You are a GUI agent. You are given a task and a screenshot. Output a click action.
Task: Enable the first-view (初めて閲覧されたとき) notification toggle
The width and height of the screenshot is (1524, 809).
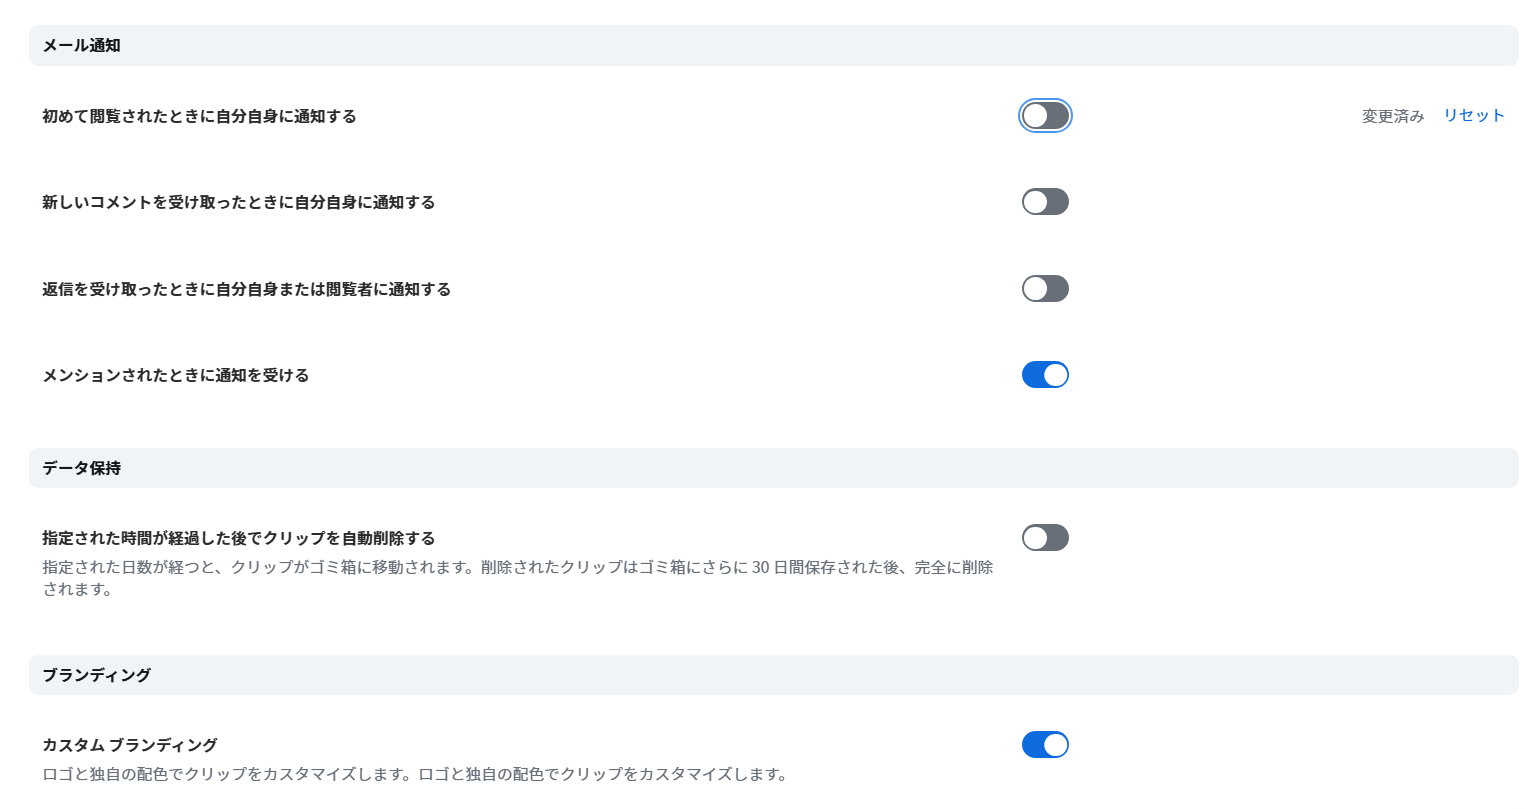(x=1045, y=116)
